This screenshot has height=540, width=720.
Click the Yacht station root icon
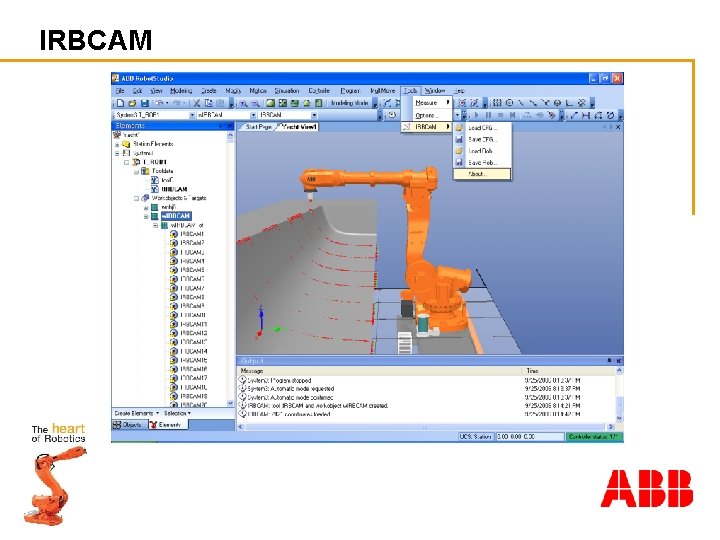[117, 135]
